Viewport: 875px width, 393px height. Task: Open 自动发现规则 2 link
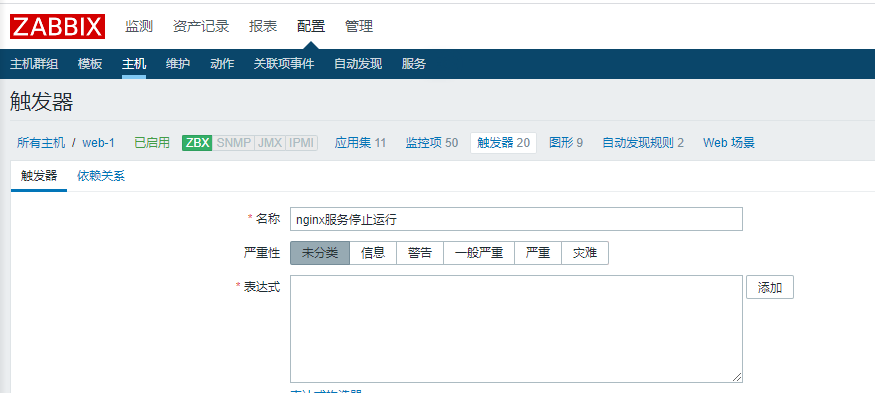point(643,143)
